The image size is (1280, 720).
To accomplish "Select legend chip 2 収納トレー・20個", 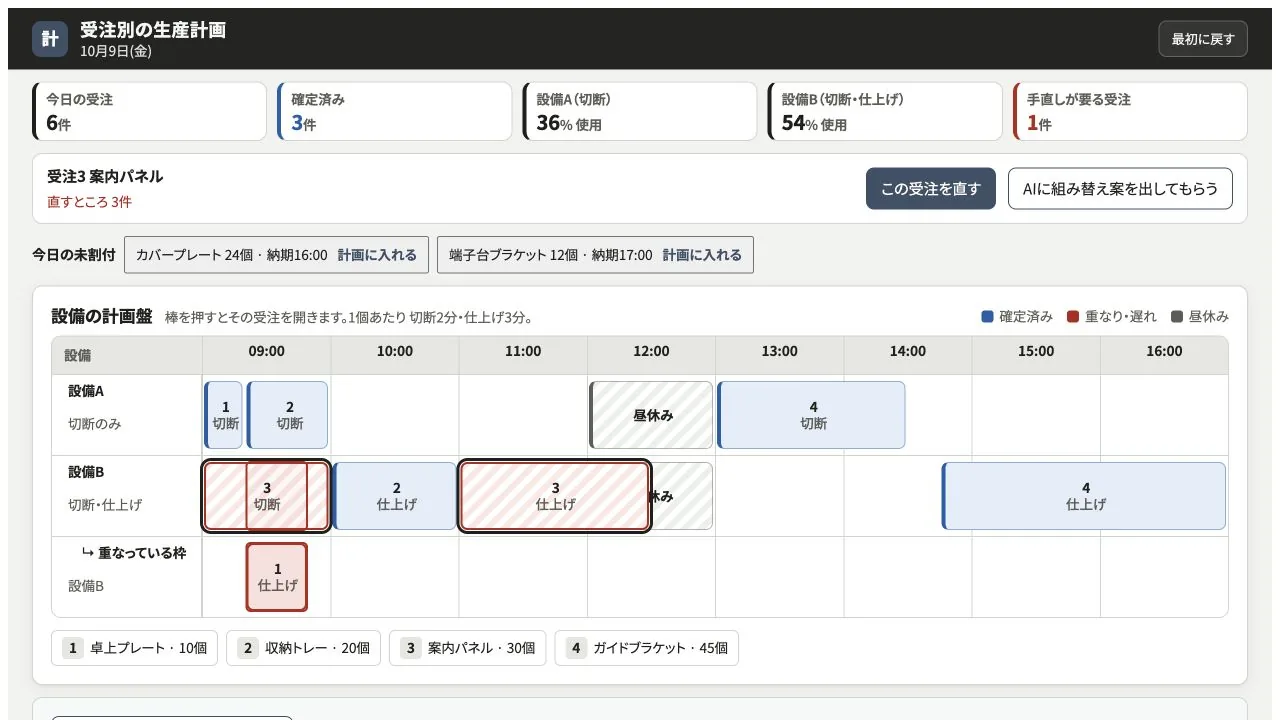I will pyautogui.click(x=303, y=648).
